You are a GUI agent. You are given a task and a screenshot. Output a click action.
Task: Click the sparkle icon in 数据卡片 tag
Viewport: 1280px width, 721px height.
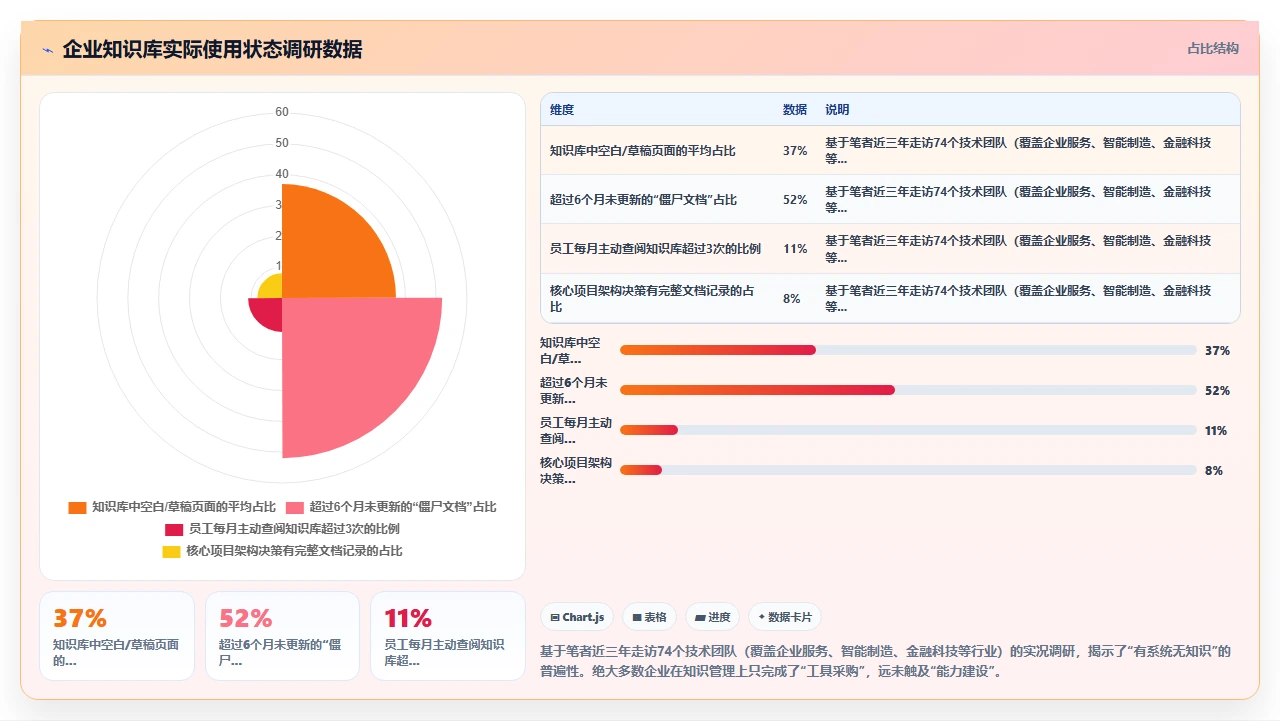pos(762,618)
